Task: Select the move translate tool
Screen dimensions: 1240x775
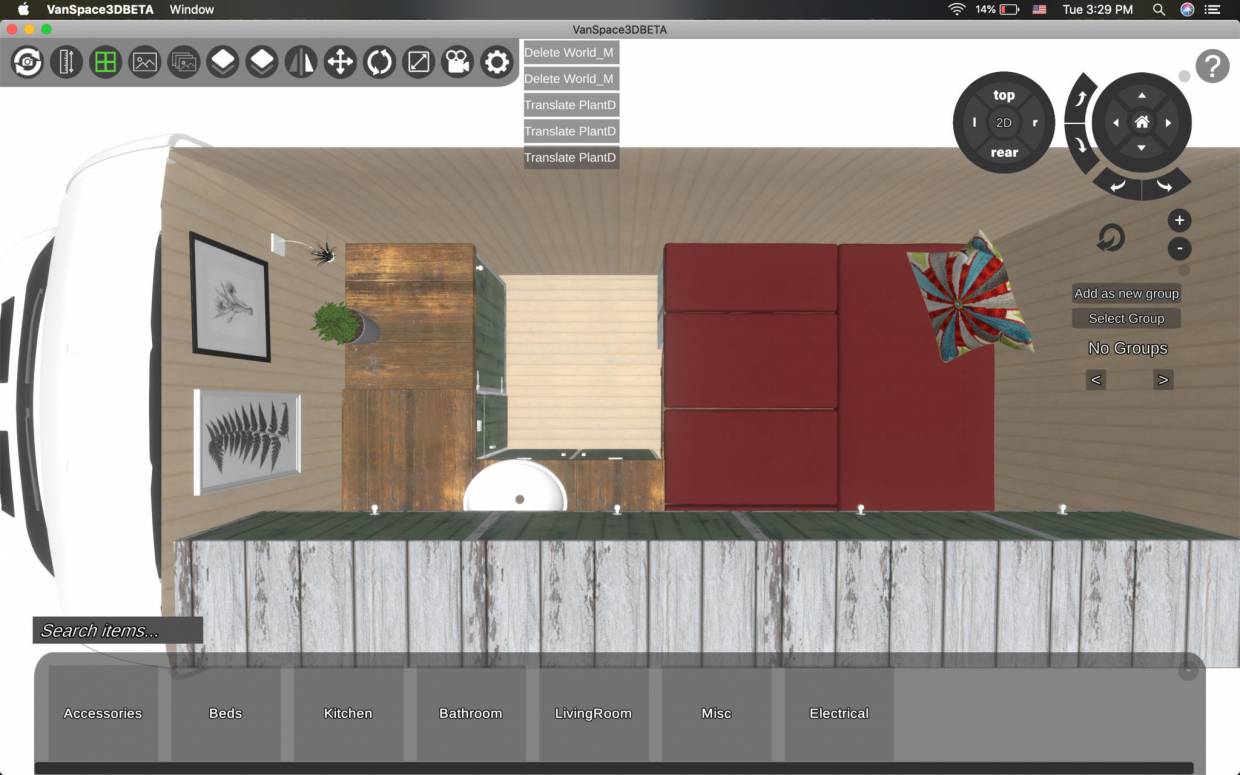Action: coord(340,61)
